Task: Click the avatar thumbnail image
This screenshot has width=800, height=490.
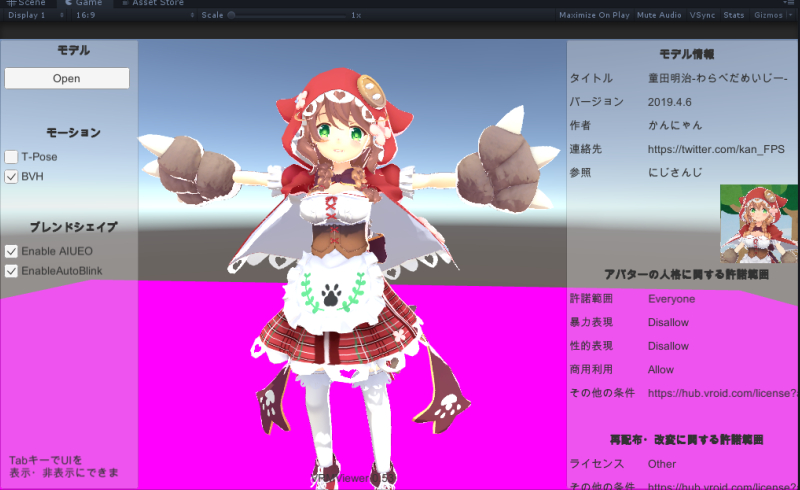Action: point(759,224)
